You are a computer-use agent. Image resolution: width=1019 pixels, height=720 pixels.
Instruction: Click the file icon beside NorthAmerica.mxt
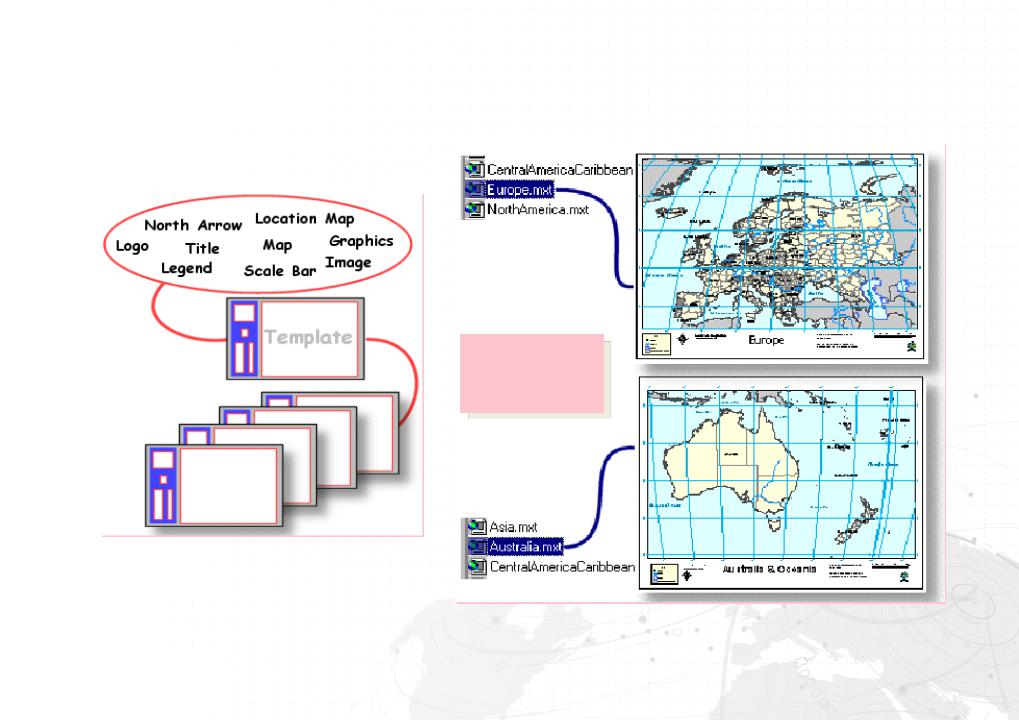pos(474,209)
